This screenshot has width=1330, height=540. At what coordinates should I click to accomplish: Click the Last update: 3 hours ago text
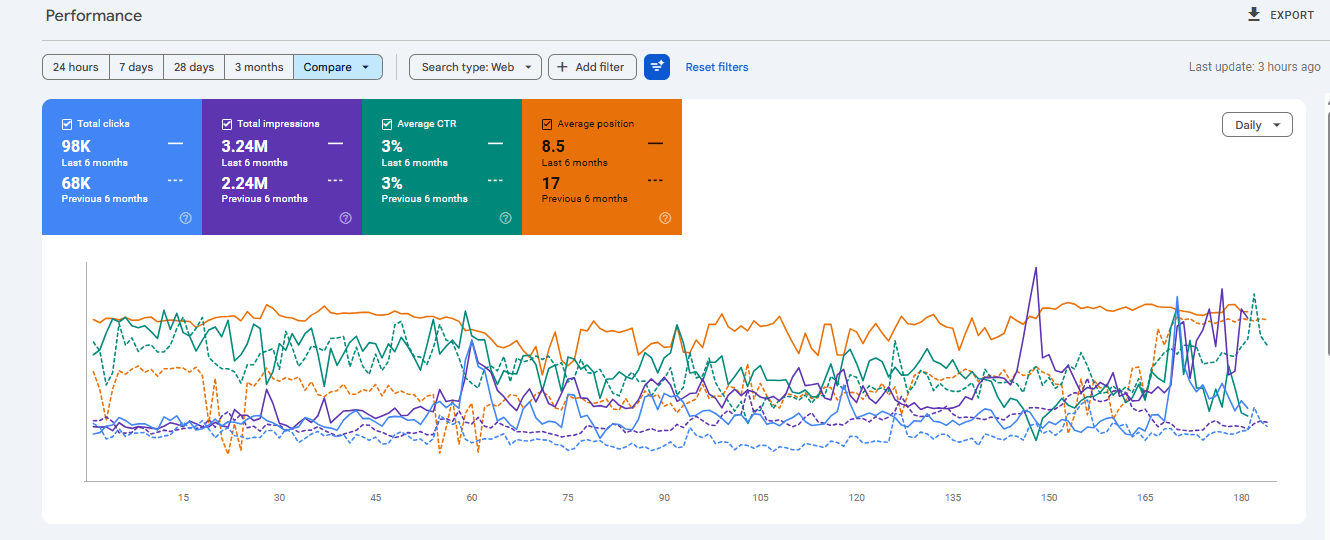1255,67
